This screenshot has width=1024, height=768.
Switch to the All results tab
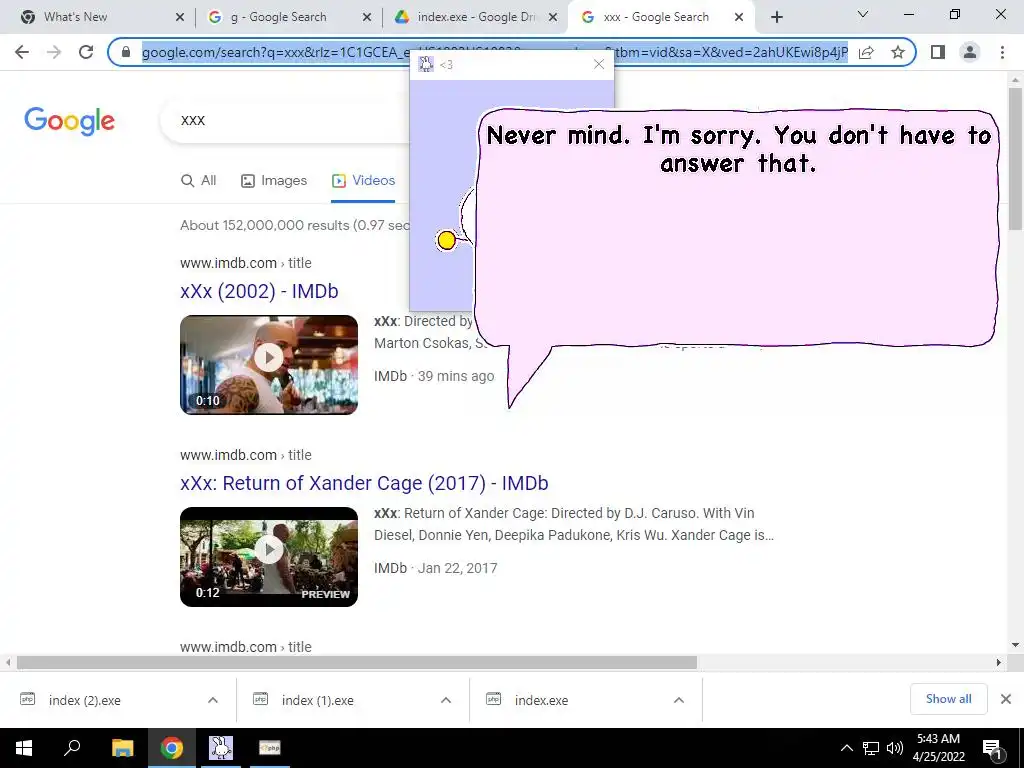click(199, 181)
